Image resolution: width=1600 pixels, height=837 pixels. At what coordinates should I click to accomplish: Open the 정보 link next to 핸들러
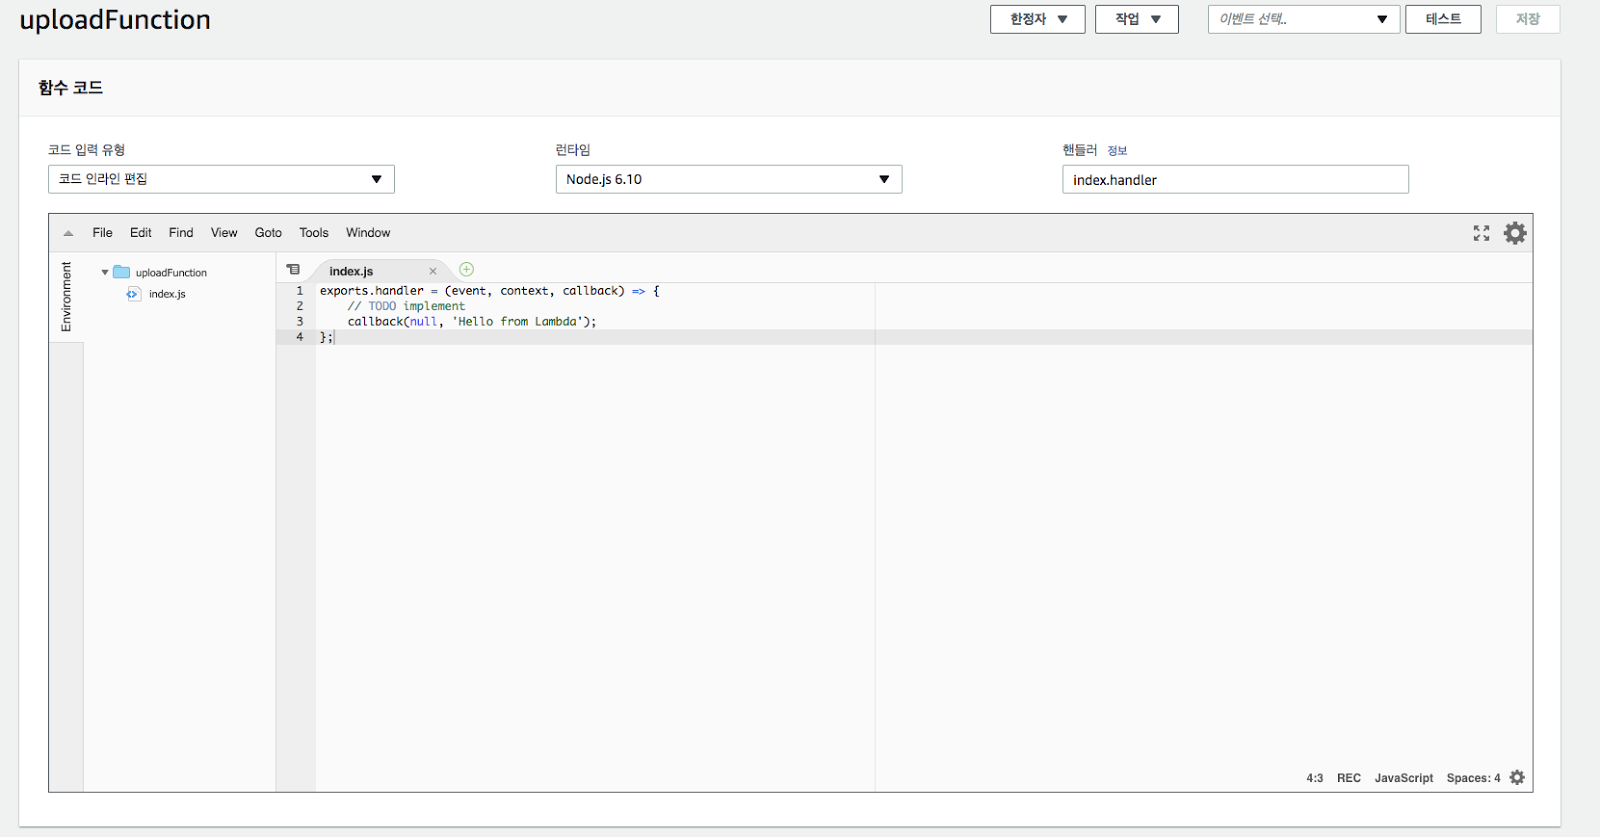point(1117,151)
